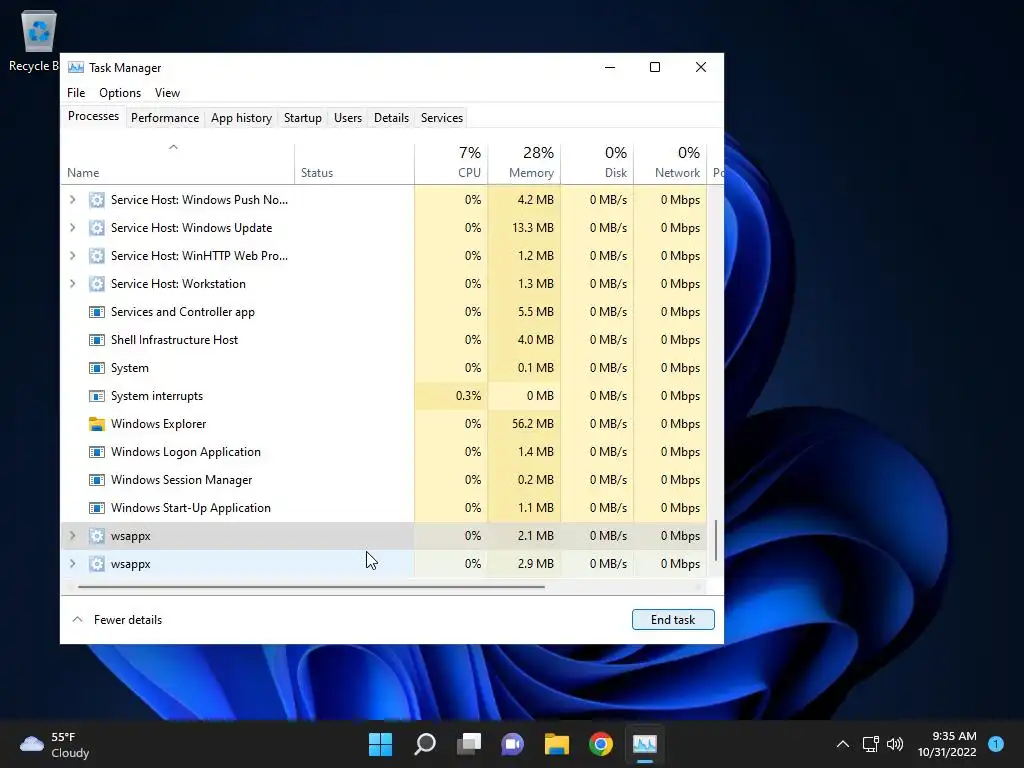Switch to the Services tab
The height and width of the screenshot is (768, 1024).
(x=441, y=118)
